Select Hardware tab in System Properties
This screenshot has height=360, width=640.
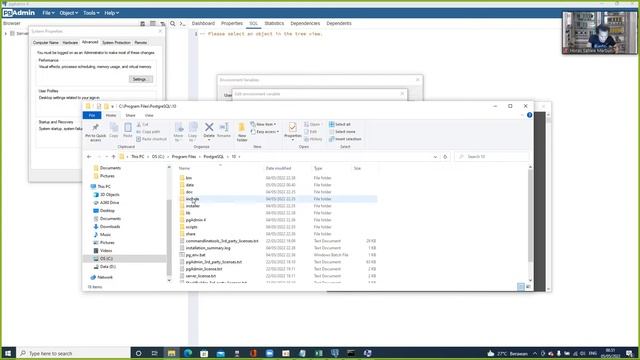coord(70,42)
